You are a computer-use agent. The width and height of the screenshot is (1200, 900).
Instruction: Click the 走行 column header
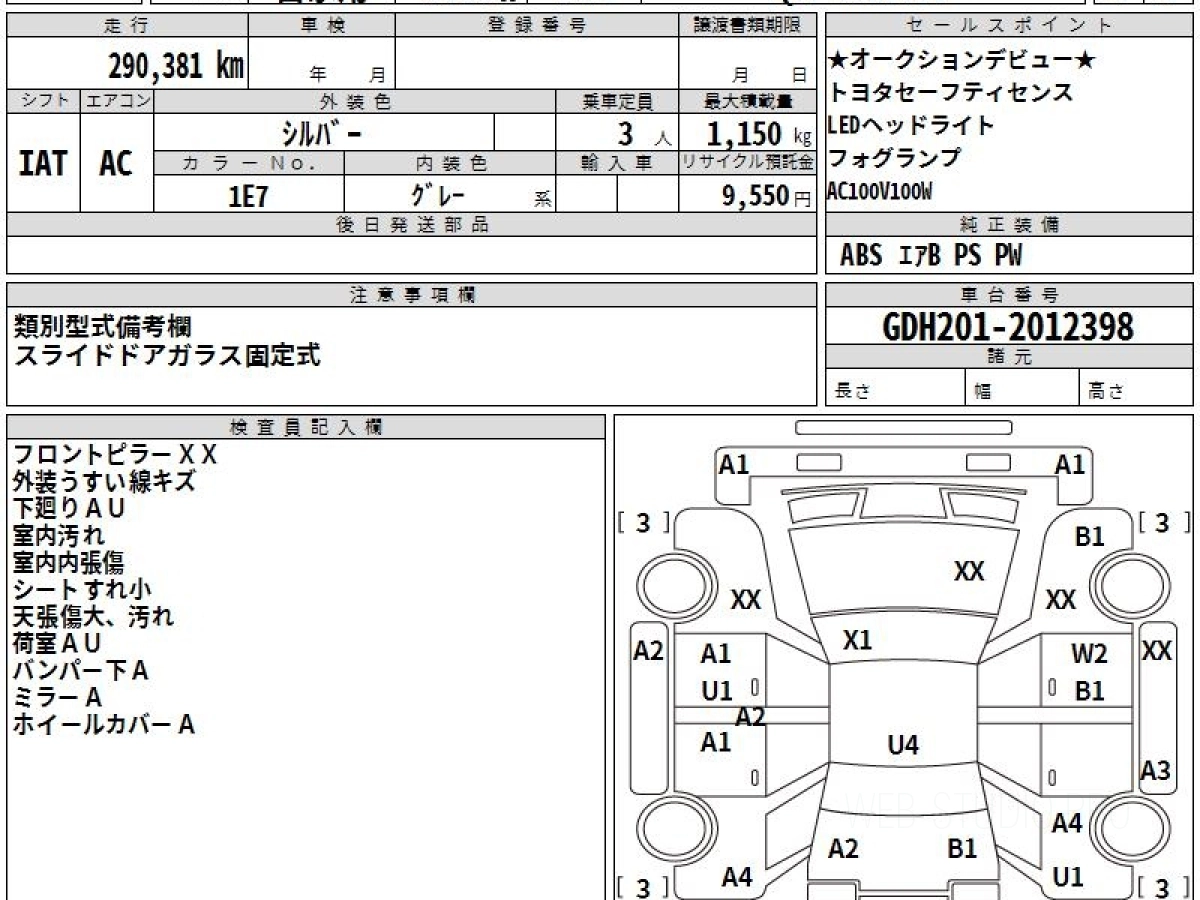(126, 26)
